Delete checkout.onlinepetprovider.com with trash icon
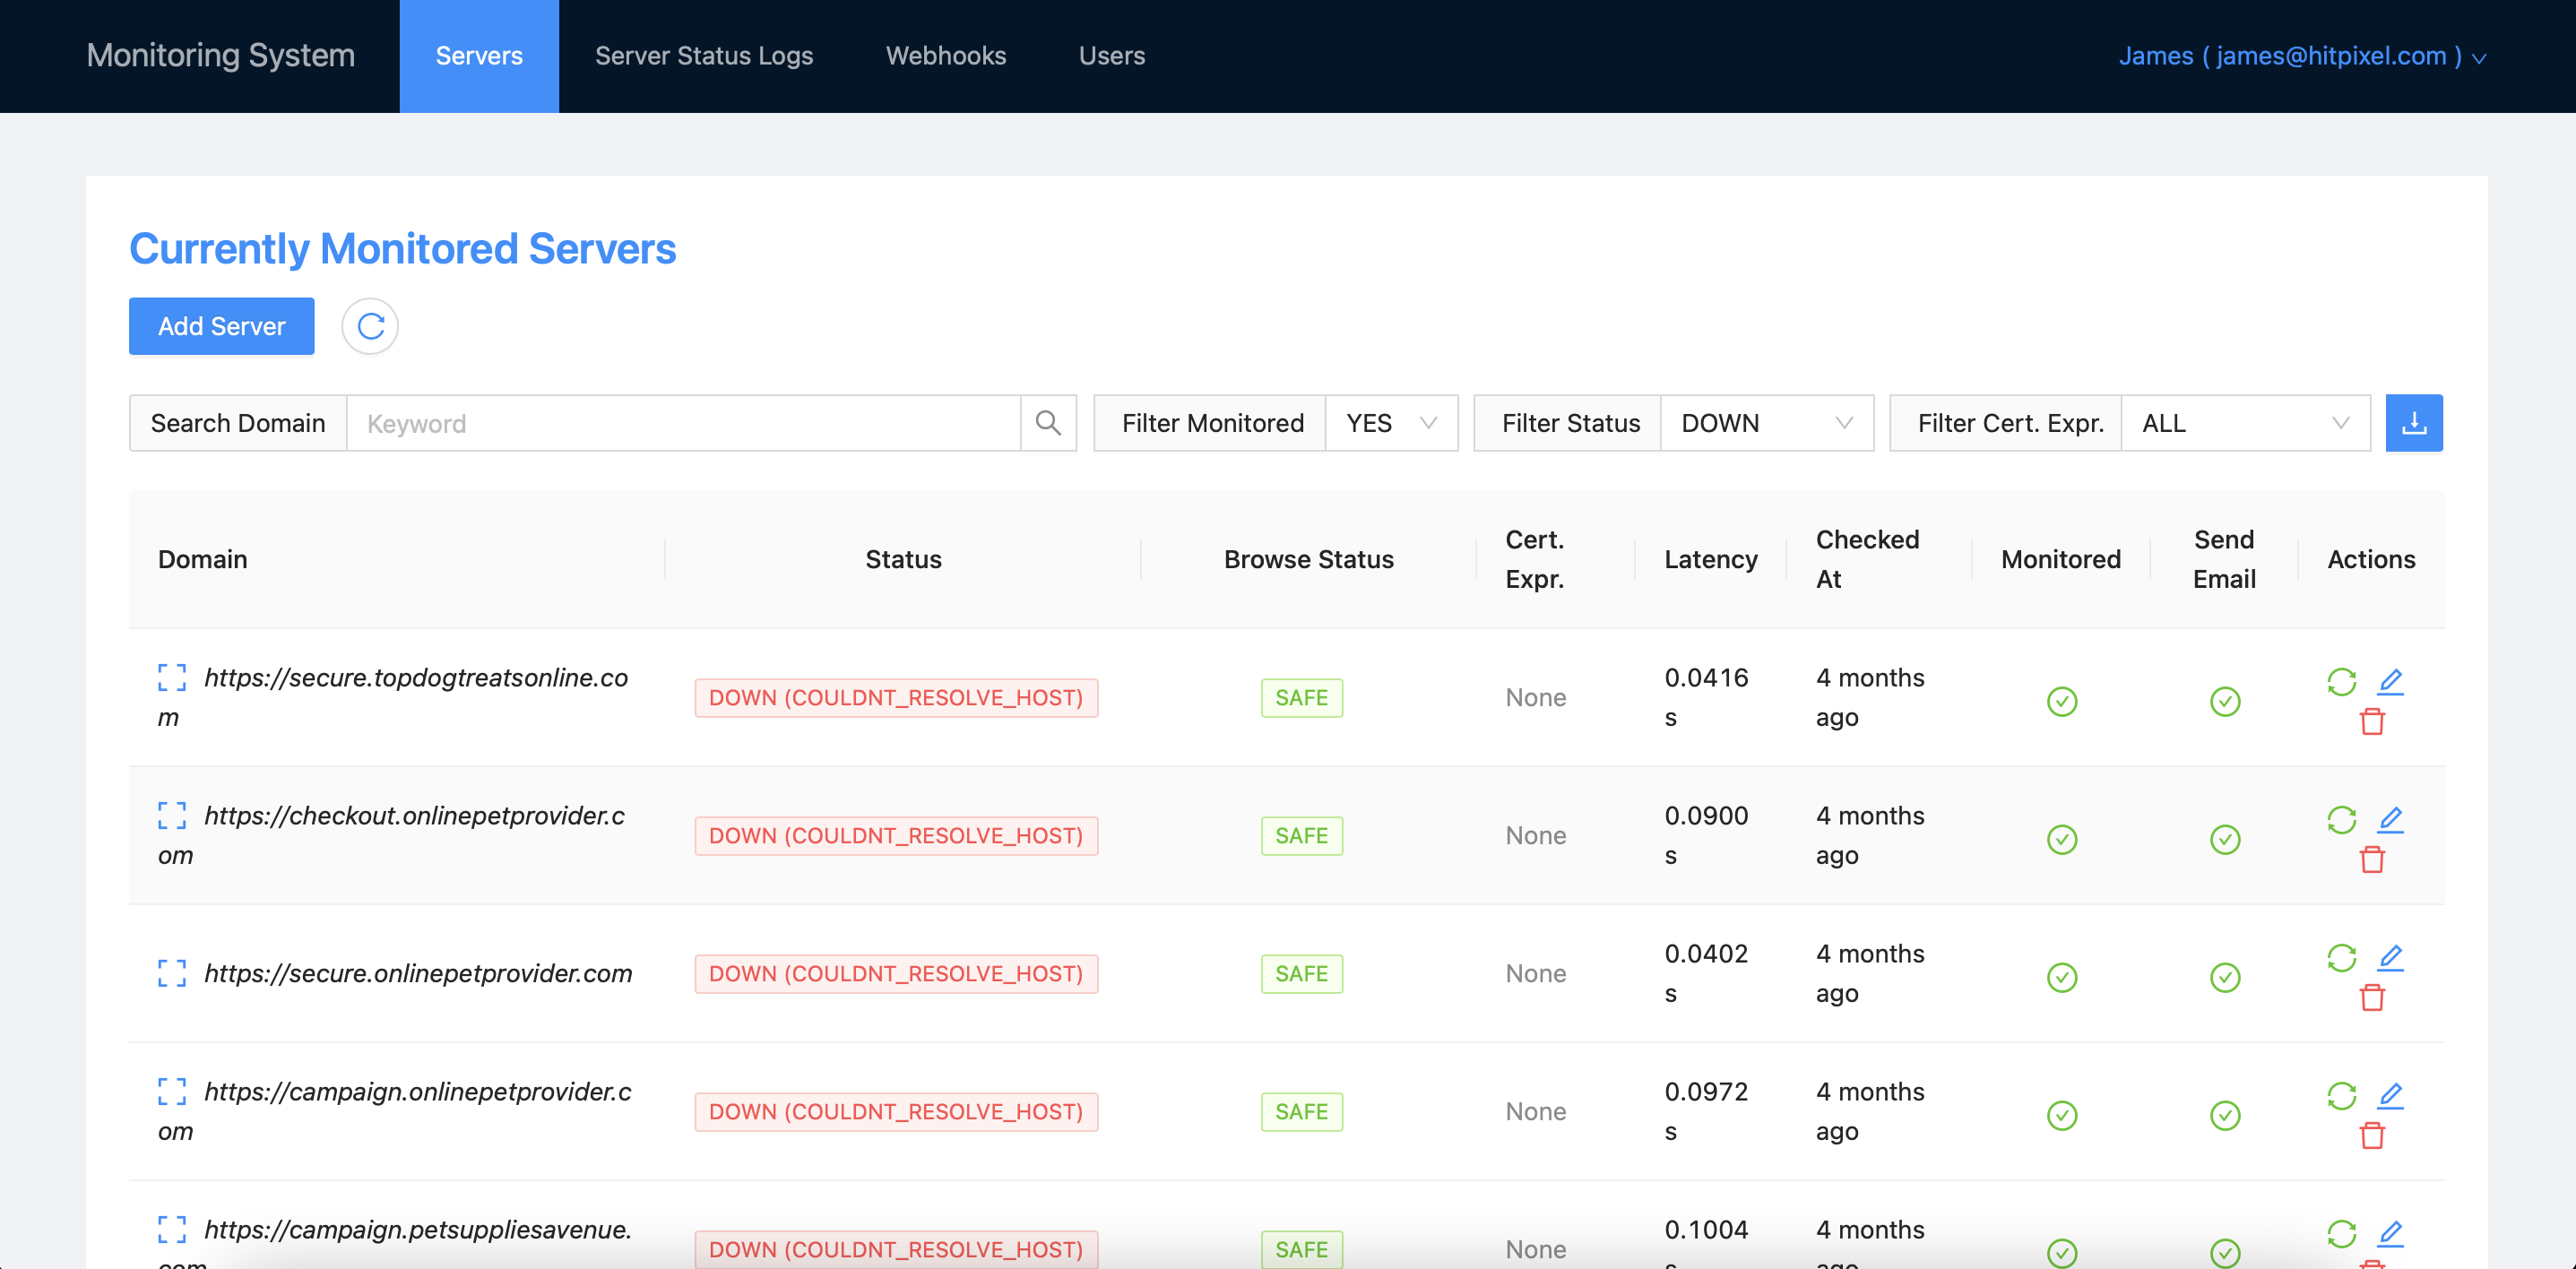Viewport: 2576px width, 1269px height. (x=2372, y=859)
